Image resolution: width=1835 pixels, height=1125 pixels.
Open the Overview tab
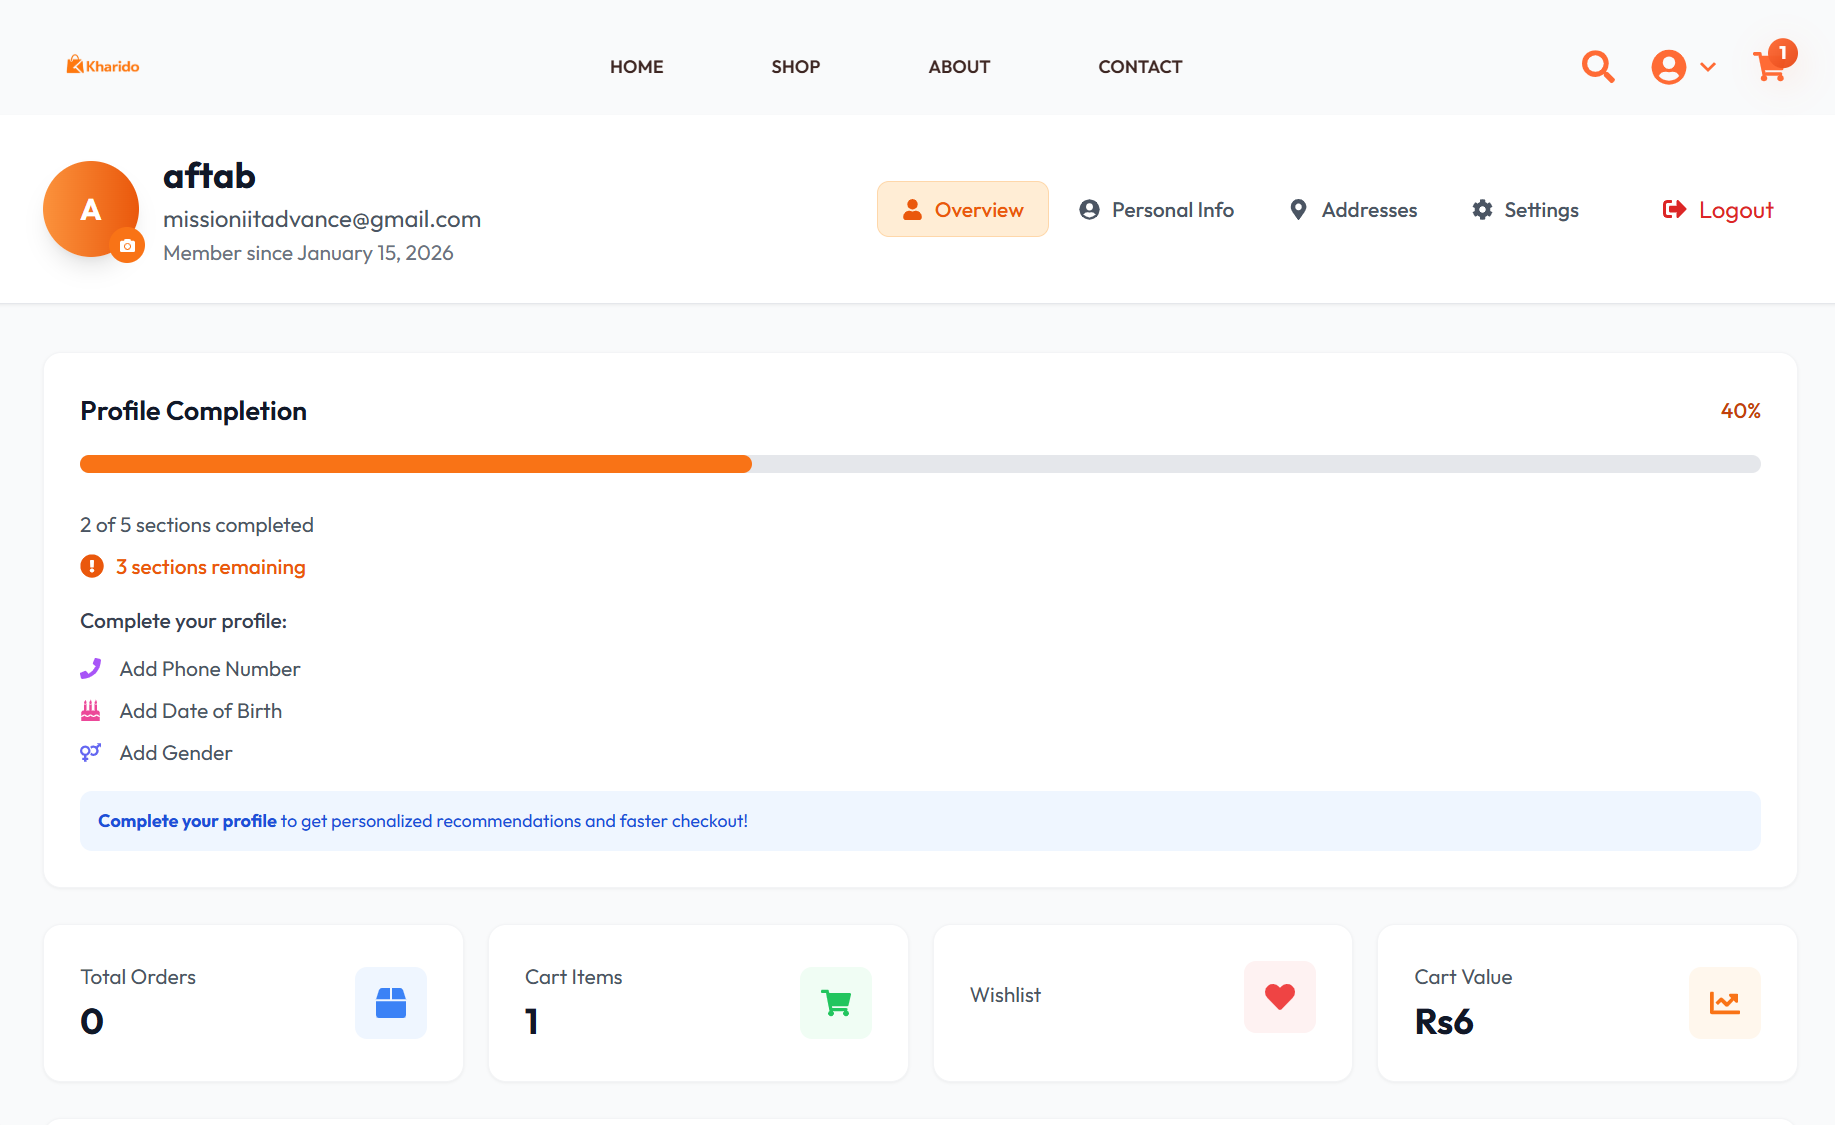962,209
